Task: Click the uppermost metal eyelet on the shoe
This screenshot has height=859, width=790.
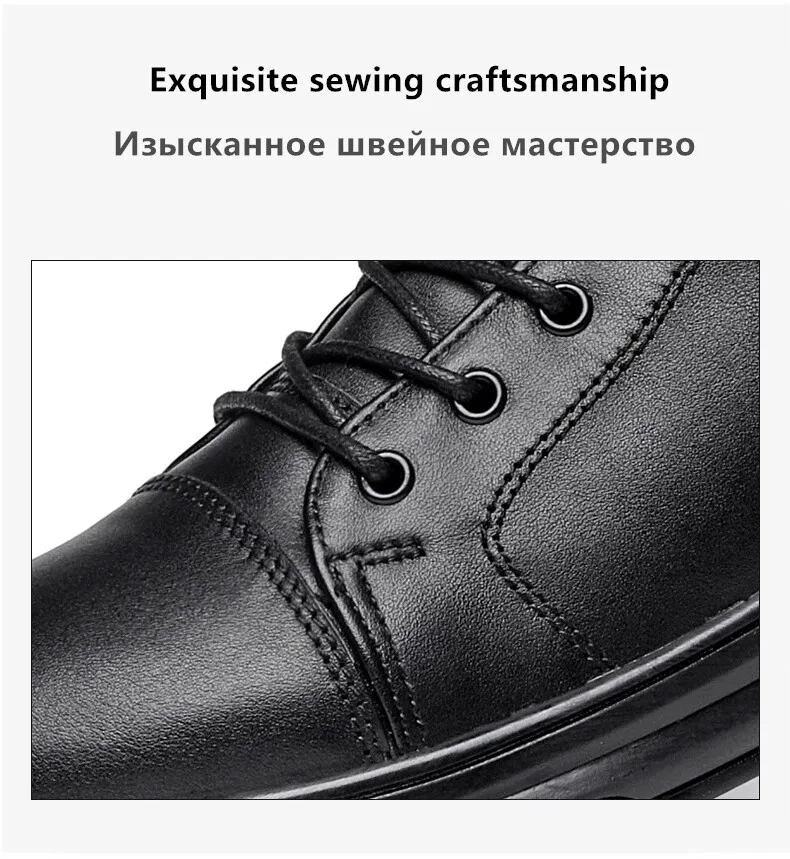Action: (x=566, y=308)
